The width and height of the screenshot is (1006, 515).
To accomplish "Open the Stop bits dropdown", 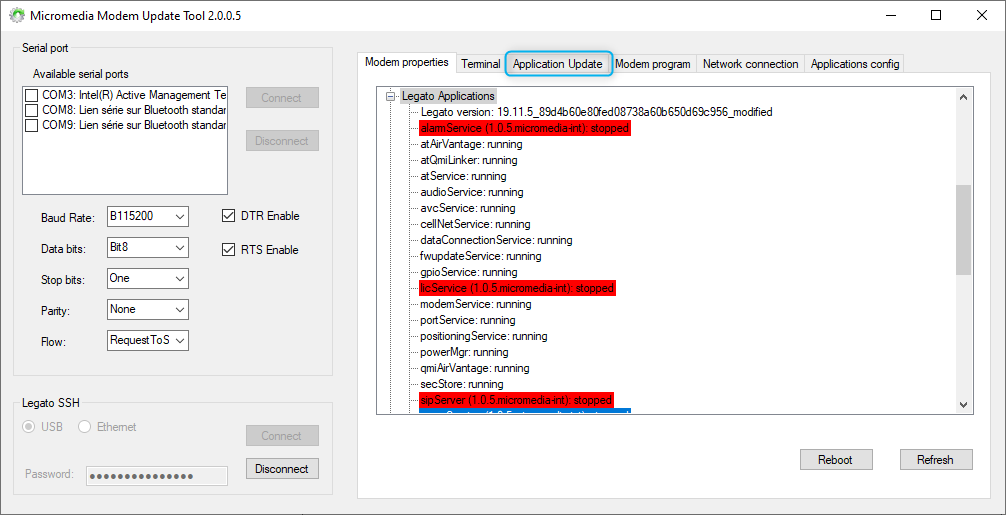I will click(x=147, y=278).
